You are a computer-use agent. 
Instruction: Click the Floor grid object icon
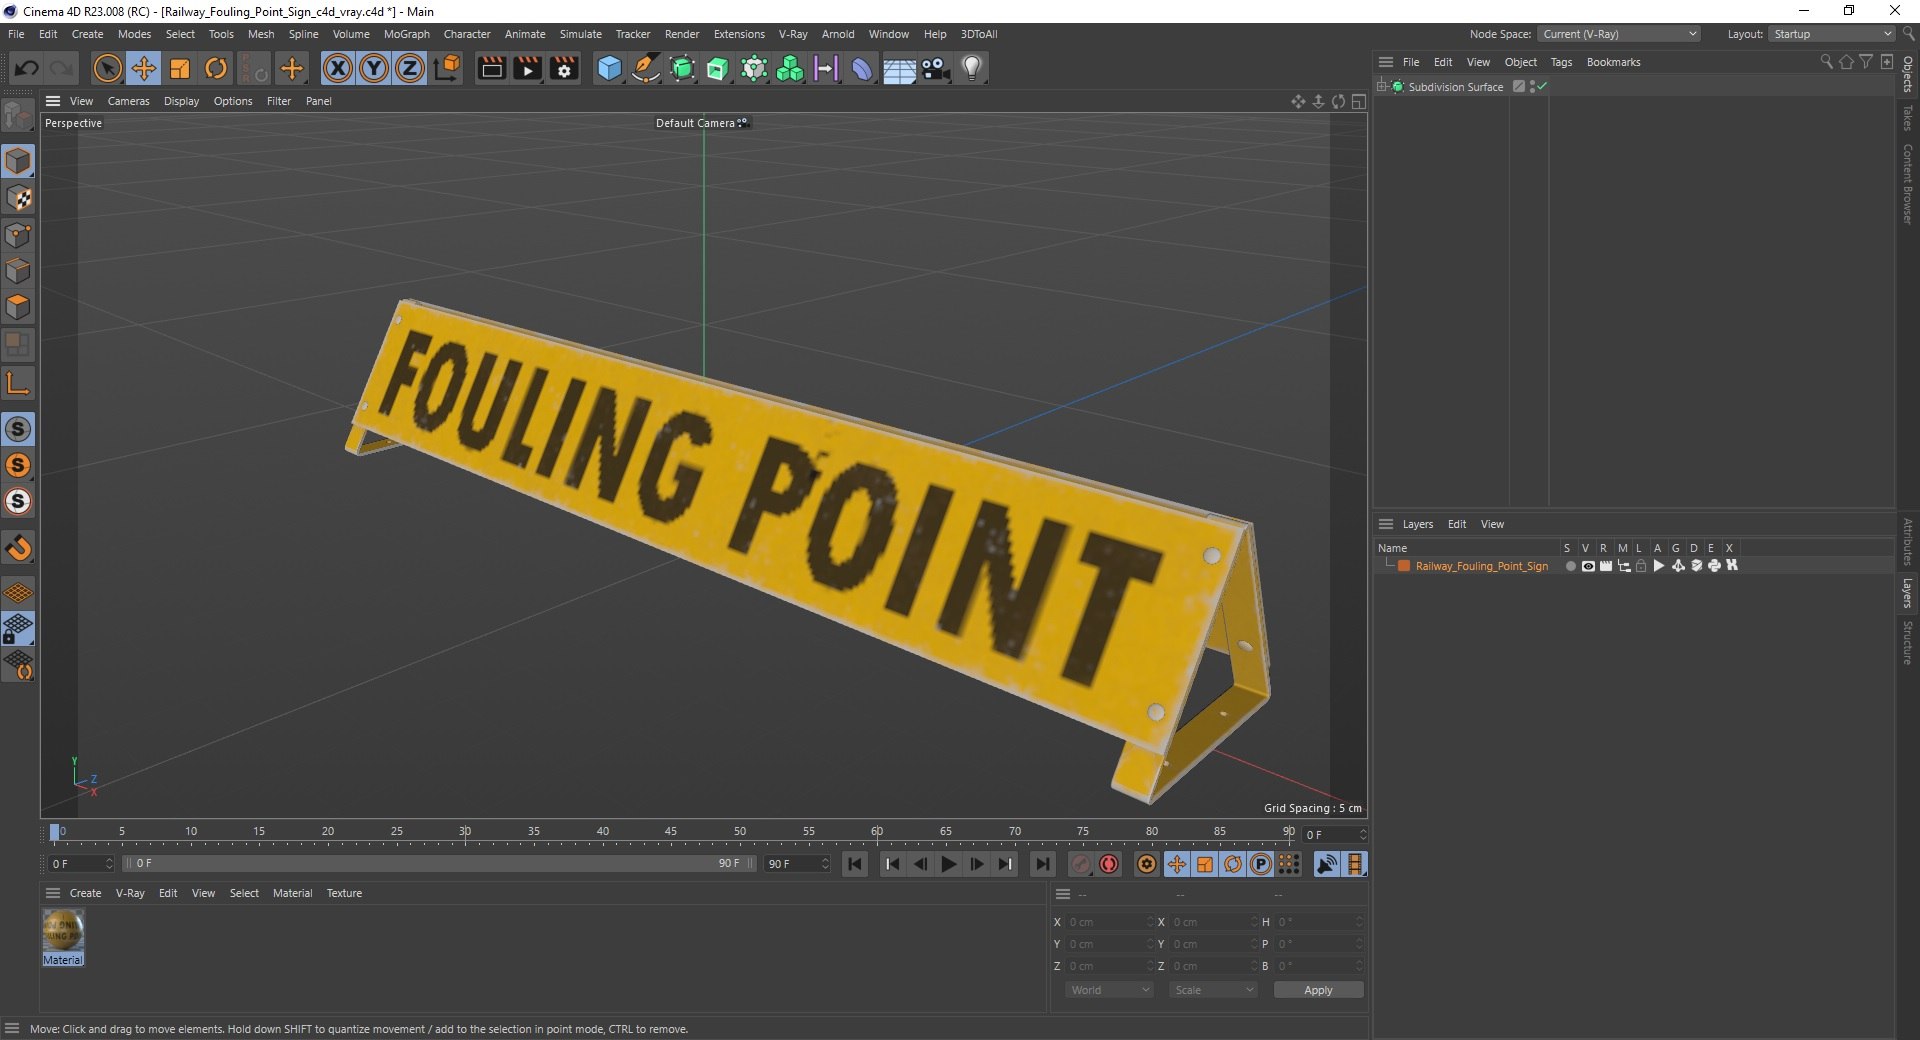(899, 68)
